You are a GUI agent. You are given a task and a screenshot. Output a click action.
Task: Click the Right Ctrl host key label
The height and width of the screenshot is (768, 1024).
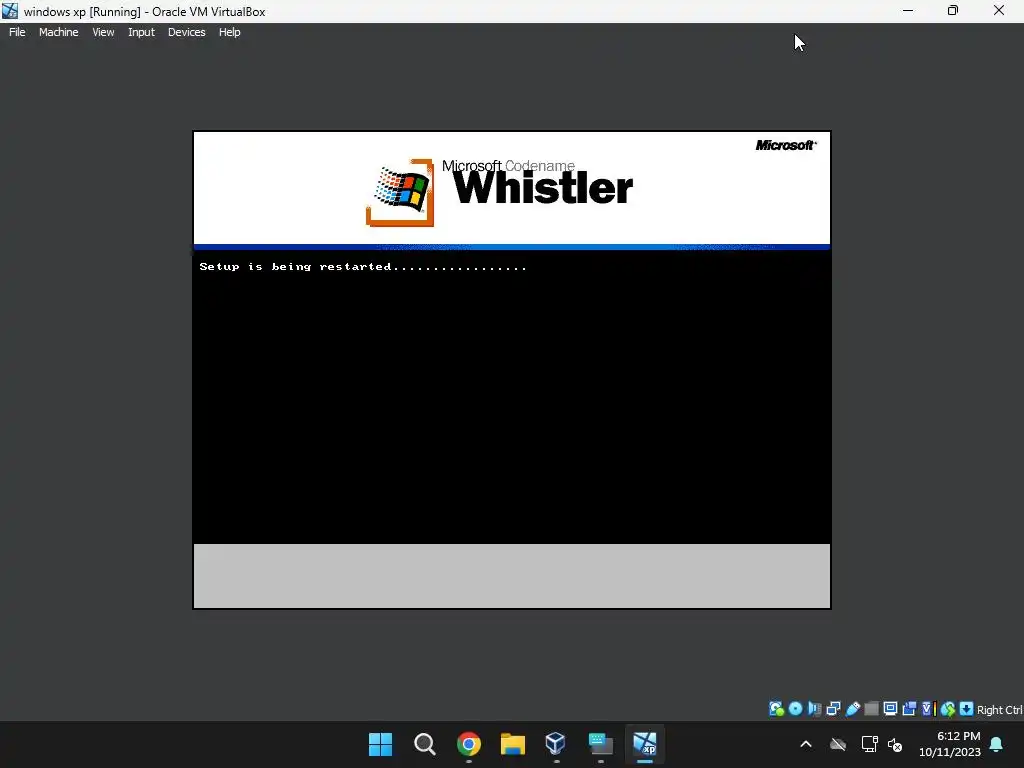coord(999,710)
